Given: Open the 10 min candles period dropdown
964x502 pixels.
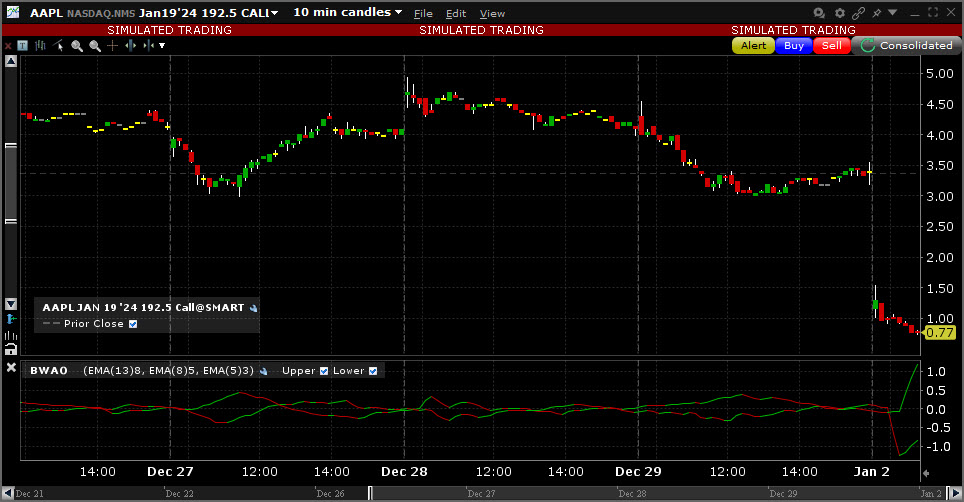Looking at the screenshot, I should (x=347, y=12).
